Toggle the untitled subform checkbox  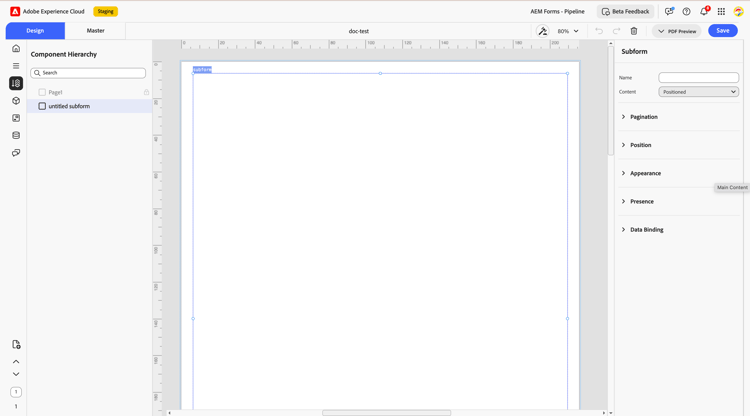(42, 106)
